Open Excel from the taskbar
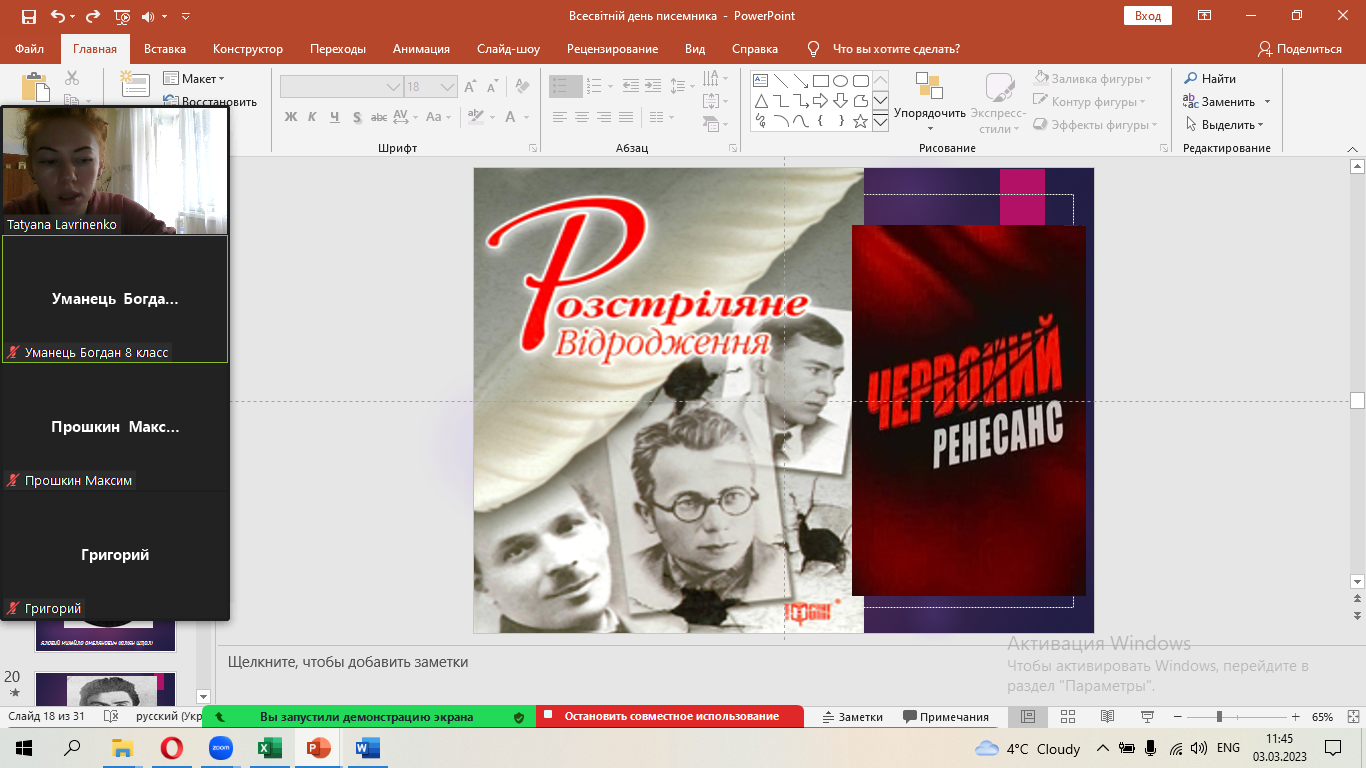 pyautogui.click(x=269, y=748)
